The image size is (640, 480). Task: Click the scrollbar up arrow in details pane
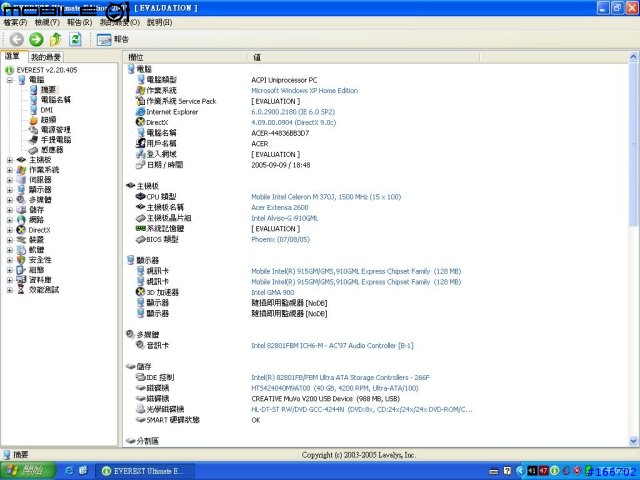point(633,57)
